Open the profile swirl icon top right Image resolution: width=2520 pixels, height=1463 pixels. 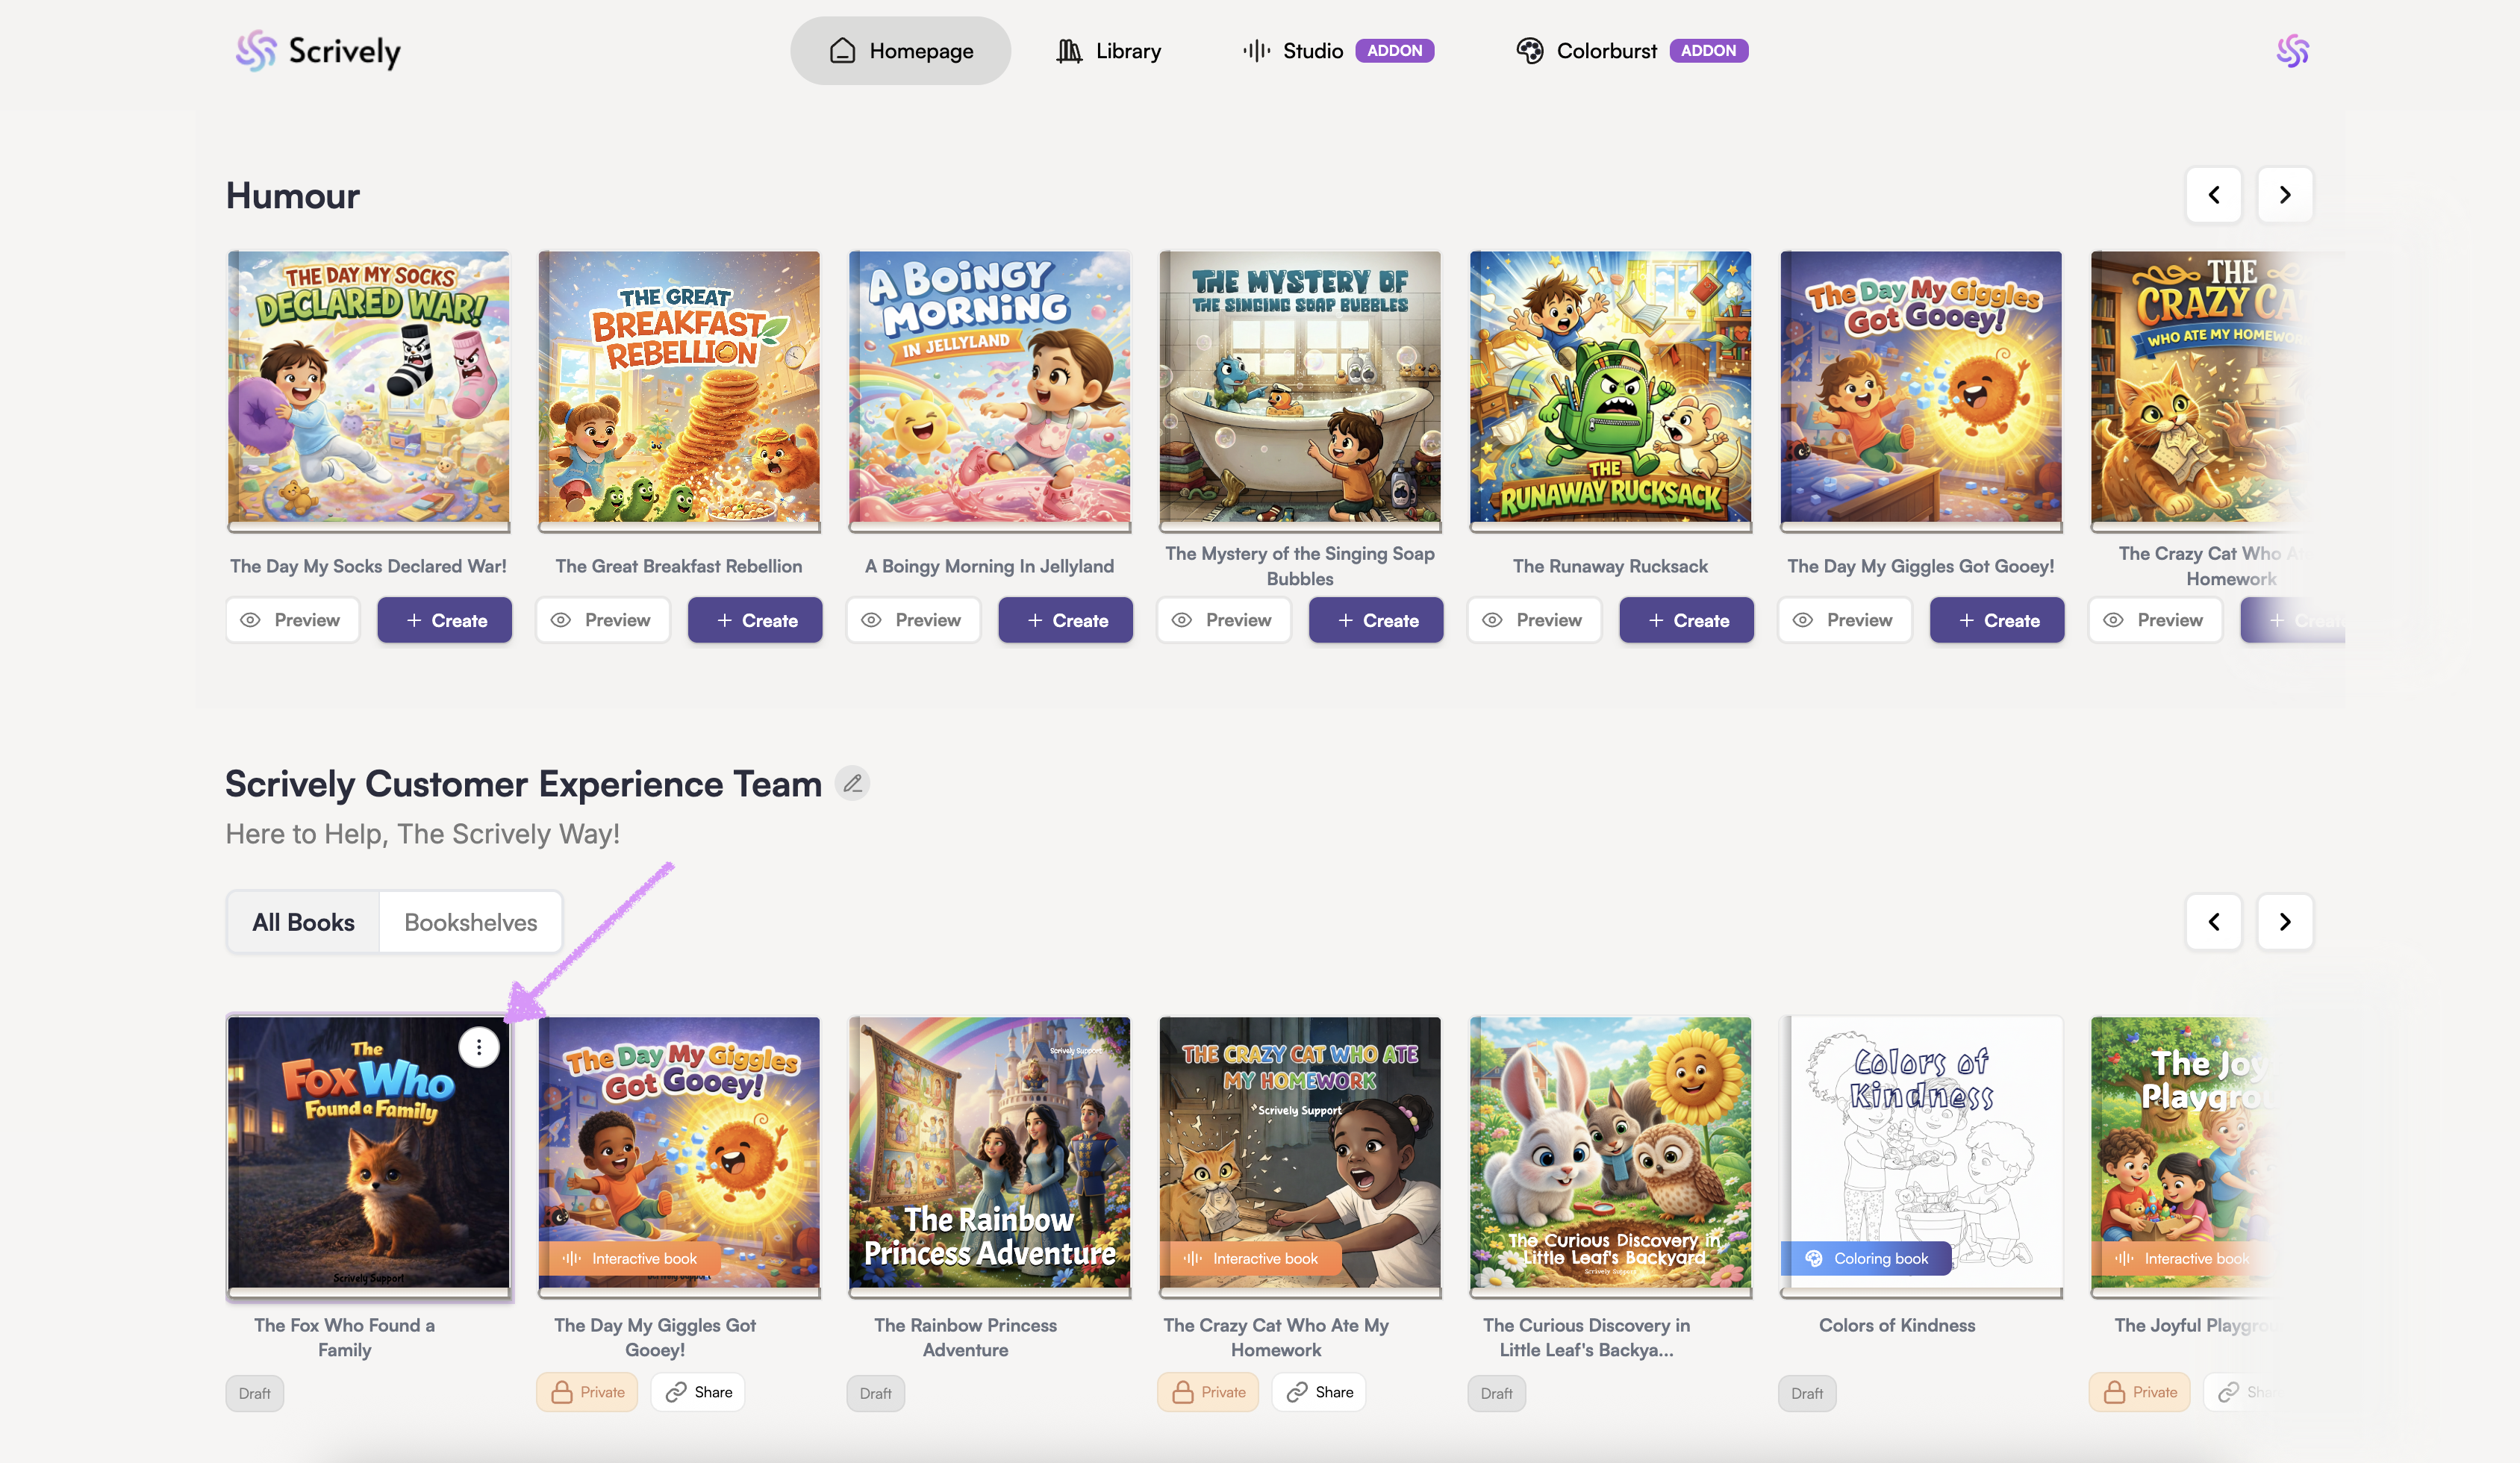[2292, 50]
